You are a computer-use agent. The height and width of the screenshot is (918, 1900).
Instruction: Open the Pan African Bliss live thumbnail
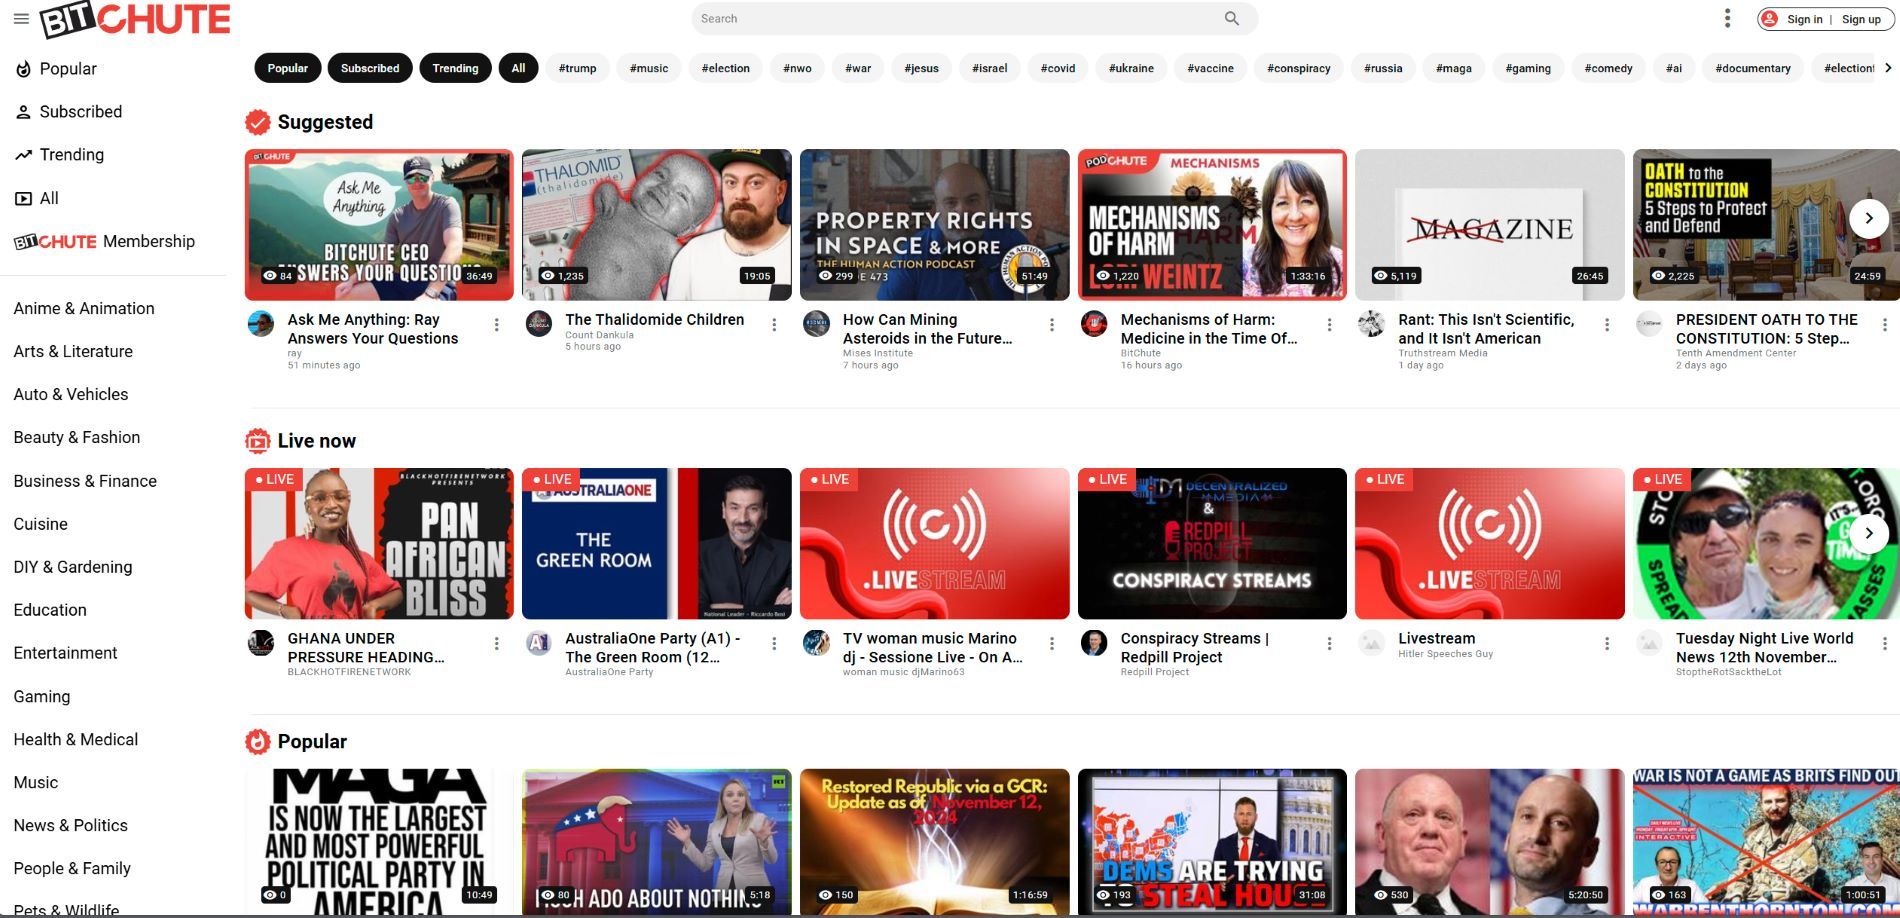(x=379, y=544)
